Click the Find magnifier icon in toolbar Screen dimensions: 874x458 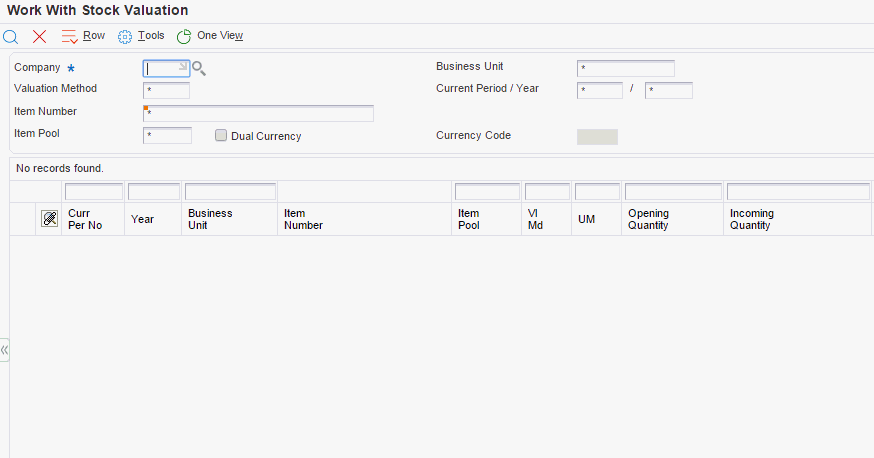click(x=11, y=36)
